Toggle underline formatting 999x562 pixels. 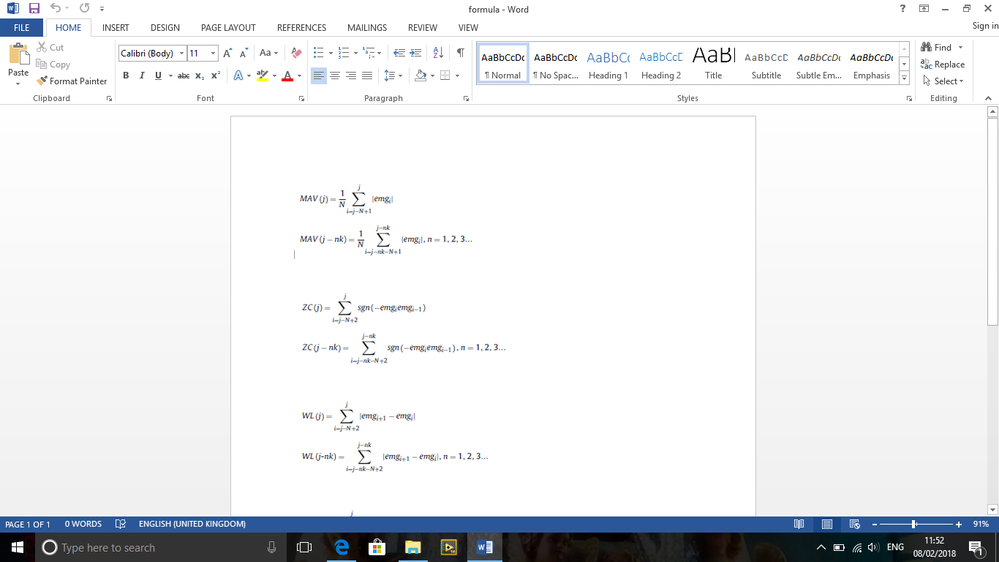158,76
